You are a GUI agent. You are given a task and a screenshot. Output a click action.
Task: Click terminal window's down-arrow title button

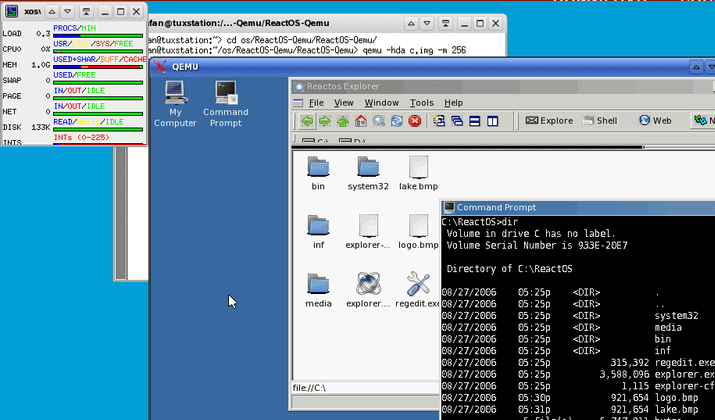coord(427,23)
